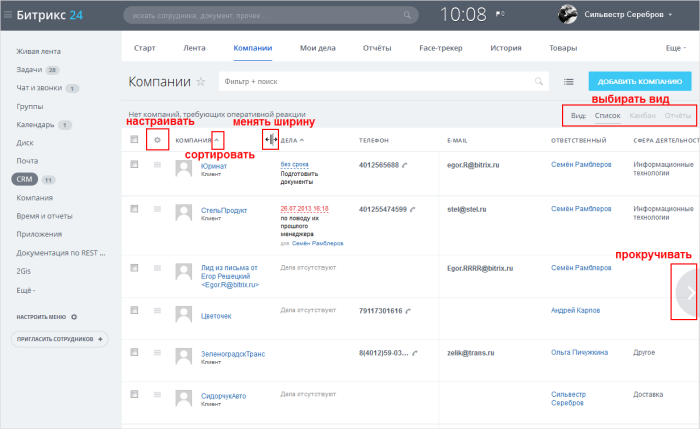Switch to the Отчёты tab
The width and height of the screenshot is (700, 429).
(x=377, y=48)
